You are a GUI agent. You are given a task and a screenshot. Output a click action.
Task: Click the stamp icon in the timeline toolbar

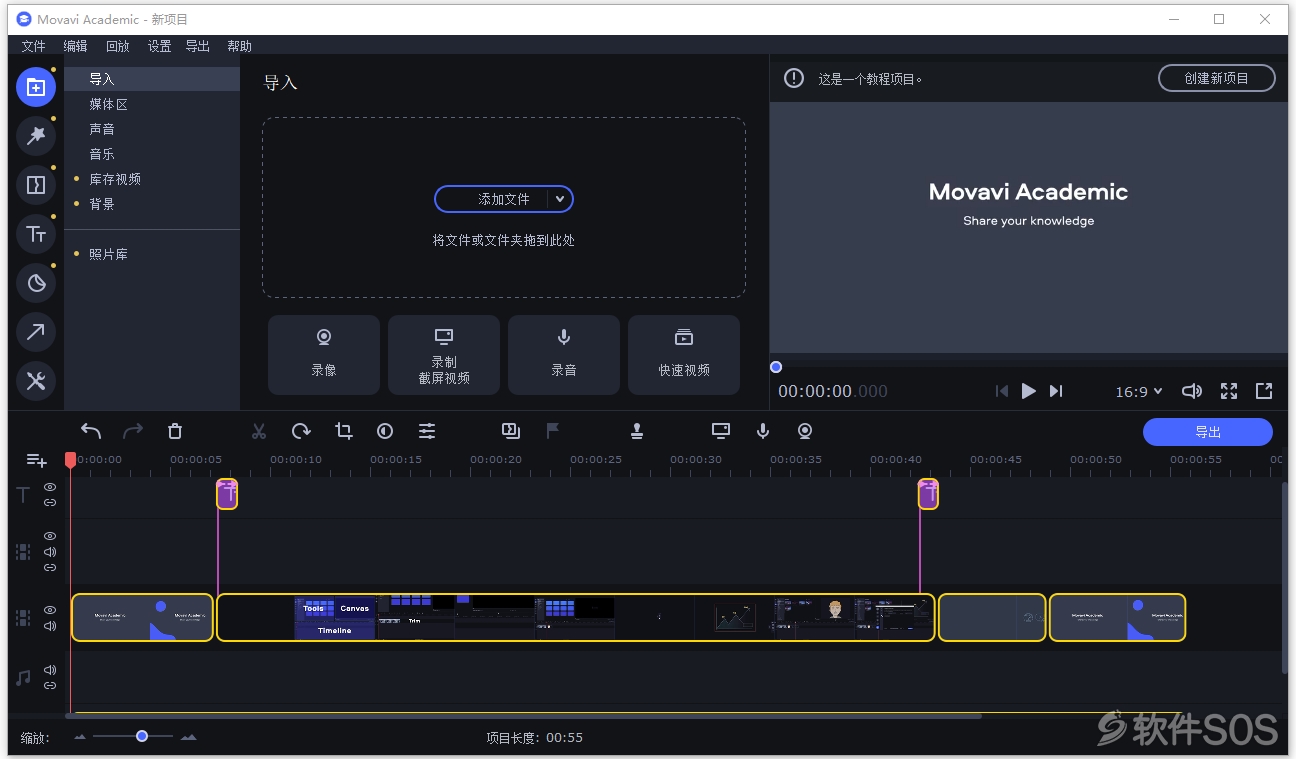click(x=637, y=431)
